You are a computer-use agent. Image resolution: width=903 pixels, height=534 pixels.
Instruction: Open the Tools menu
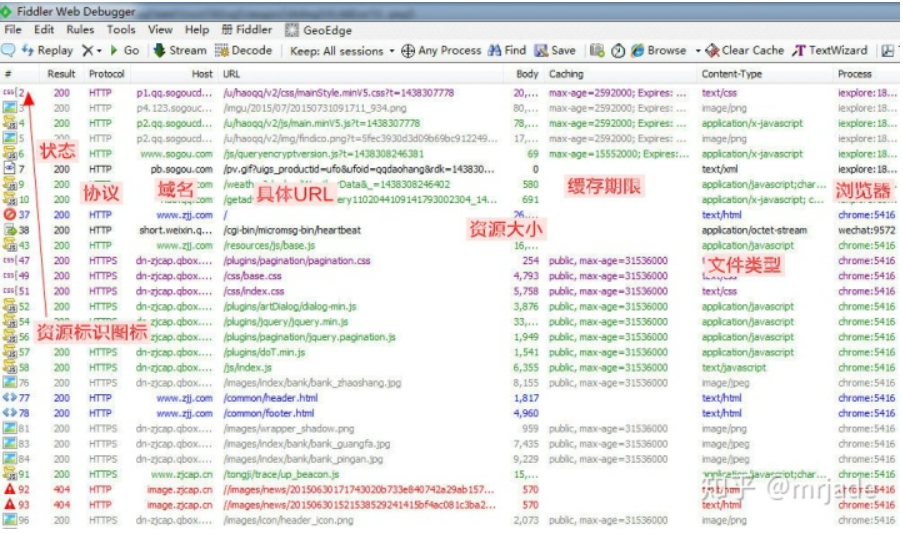click(x=121, y=30)
